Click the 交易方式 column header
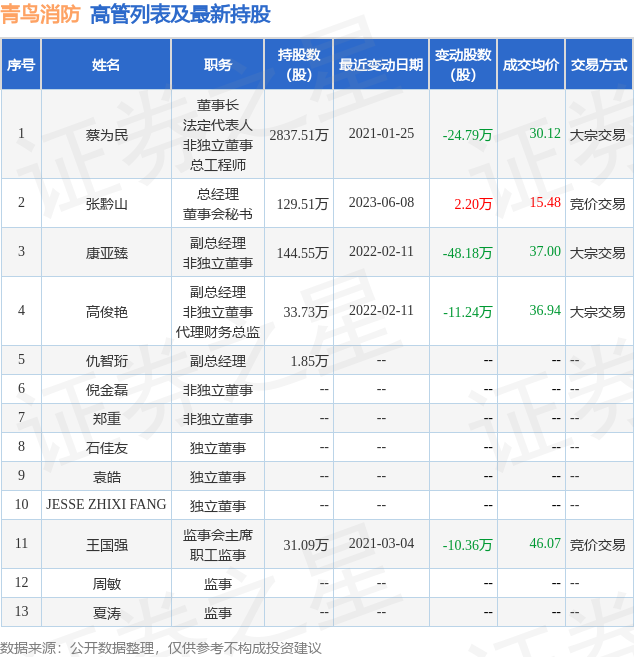 click(599, 65)
